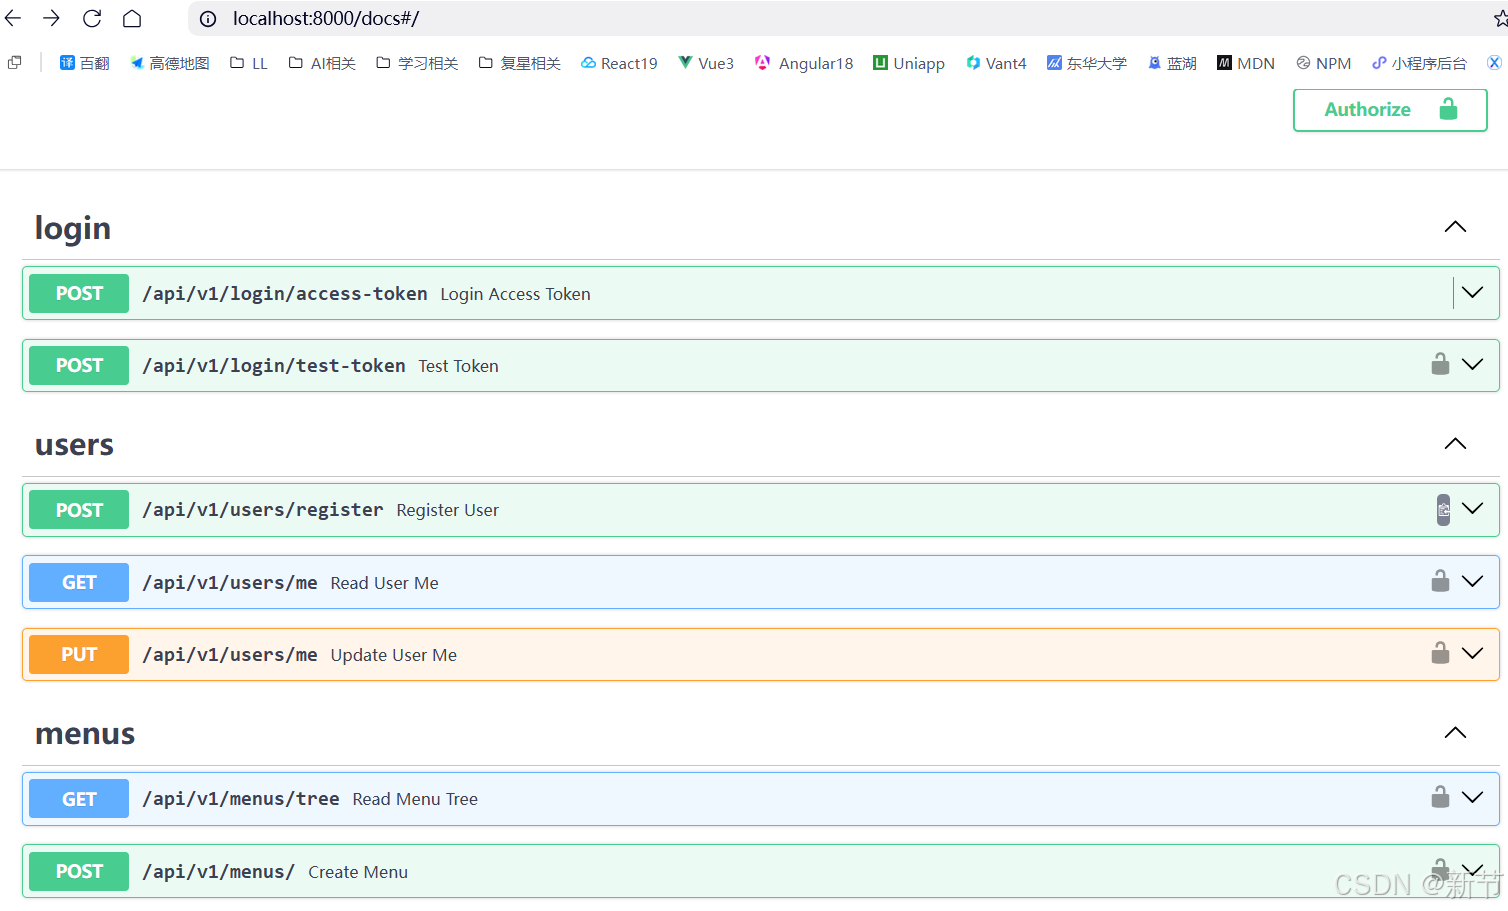Open the Uniapp bookmark

[909, 63]
